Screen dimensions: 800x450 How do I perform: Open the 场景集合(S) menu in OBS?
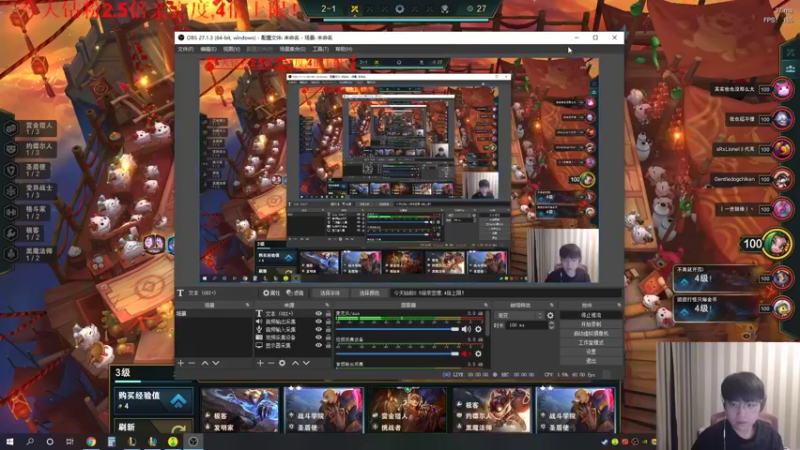(292, 49)
